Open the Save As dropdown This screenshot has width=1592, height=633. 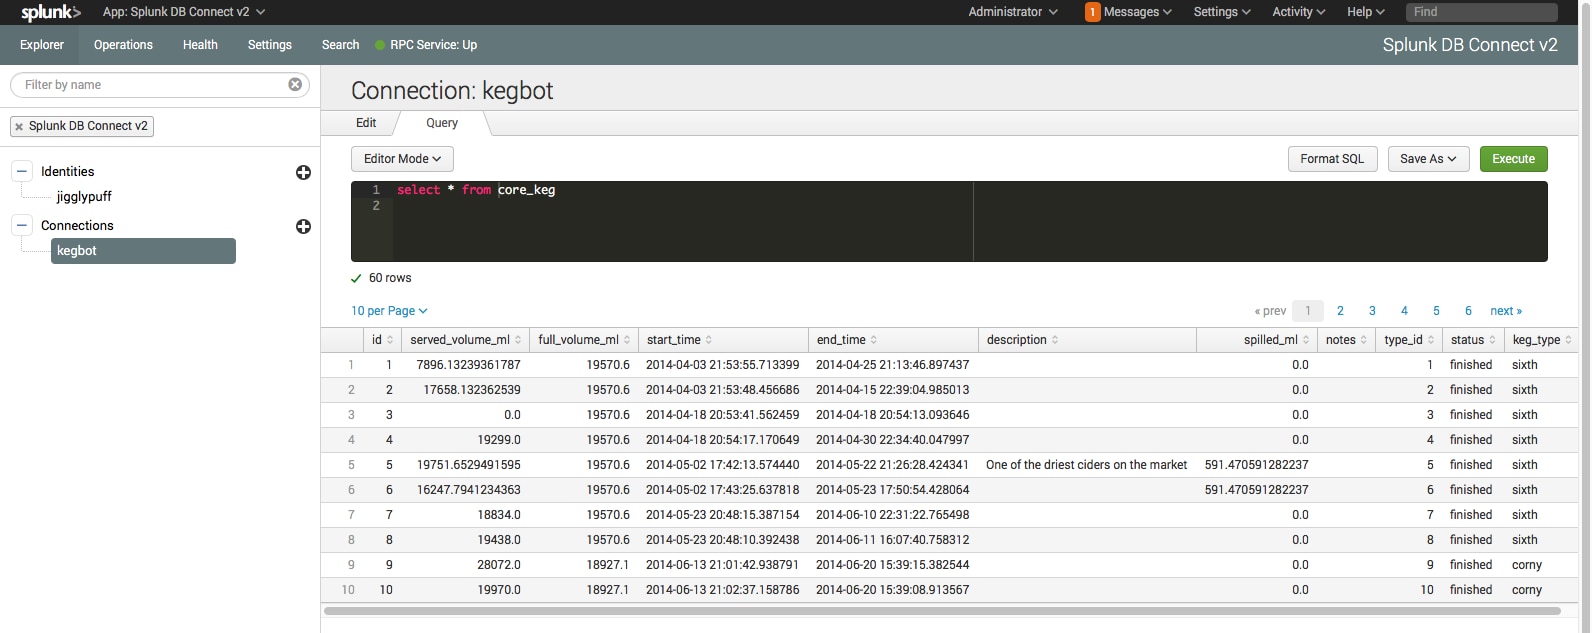click(x=1428, y=159)
